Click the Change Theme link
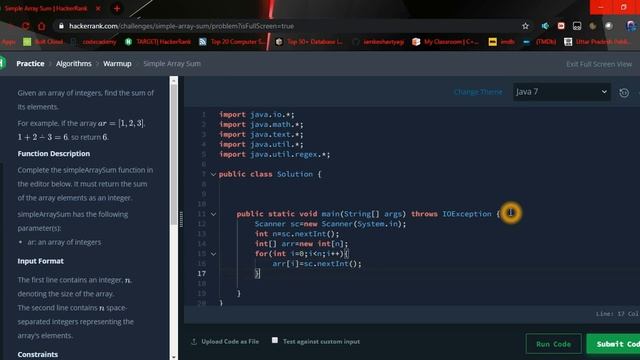Viewport: 640px width, 360px height. 478,92
